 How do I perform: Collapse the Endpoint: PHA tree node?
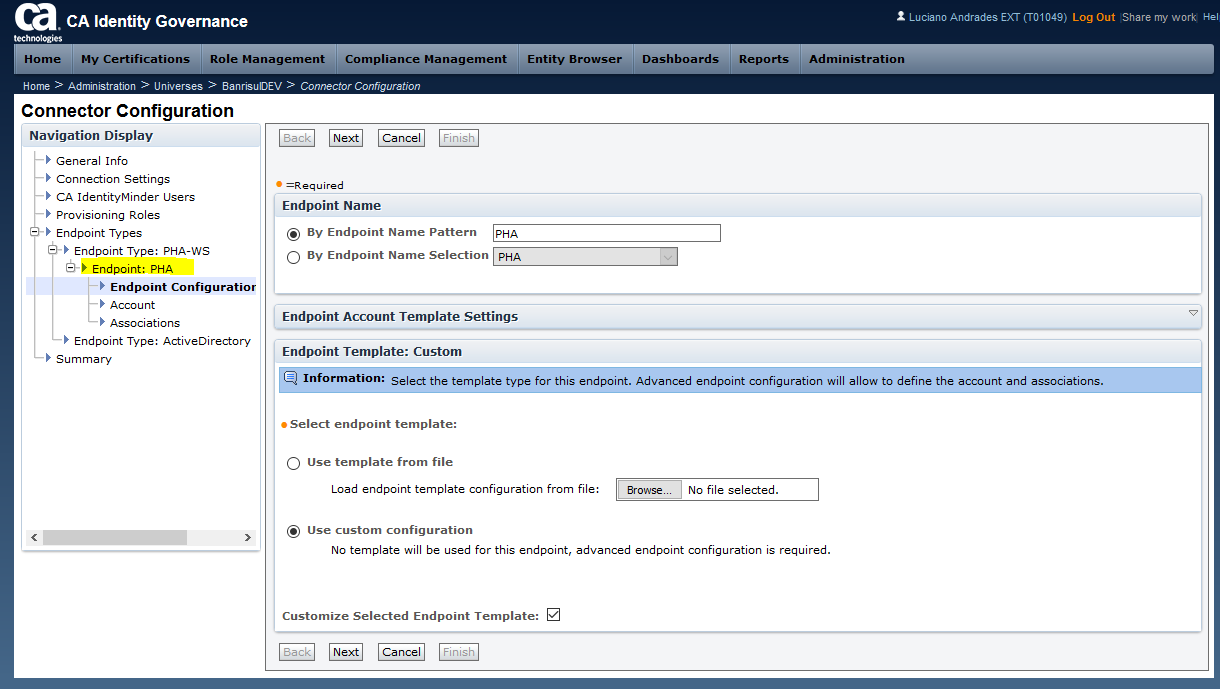click(x=71, y=268)
